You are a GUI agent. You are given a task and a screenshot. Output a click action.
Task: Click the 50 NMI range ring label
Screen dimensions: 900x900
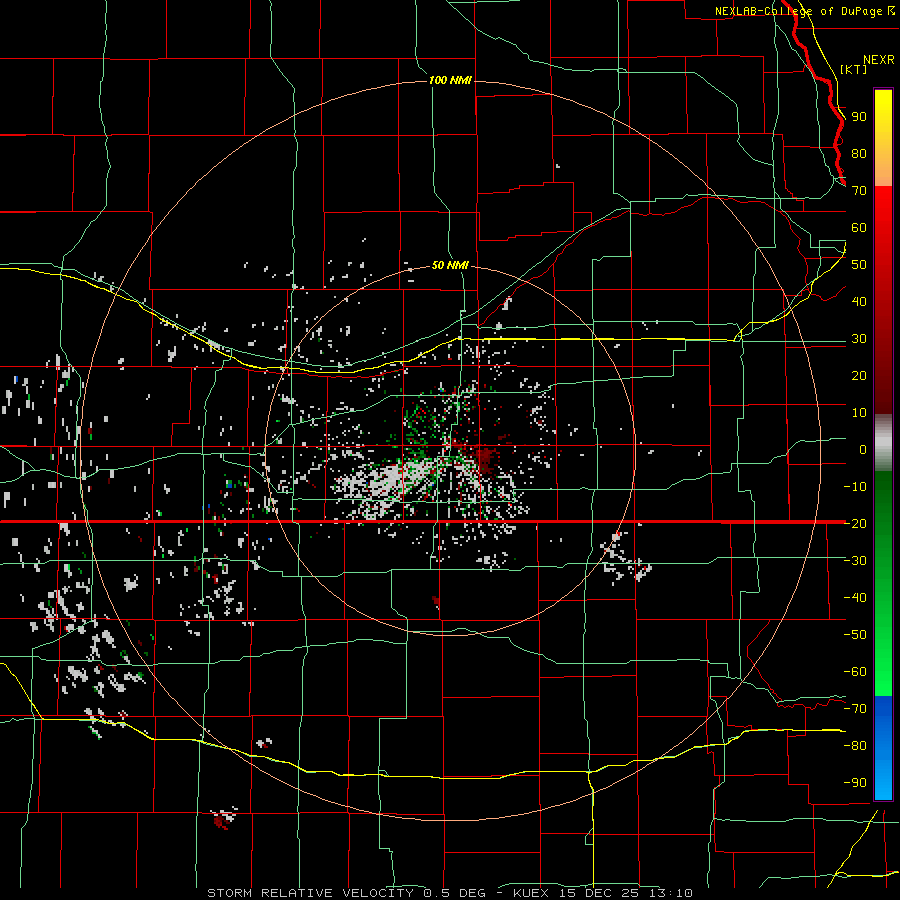coord(450,265)
